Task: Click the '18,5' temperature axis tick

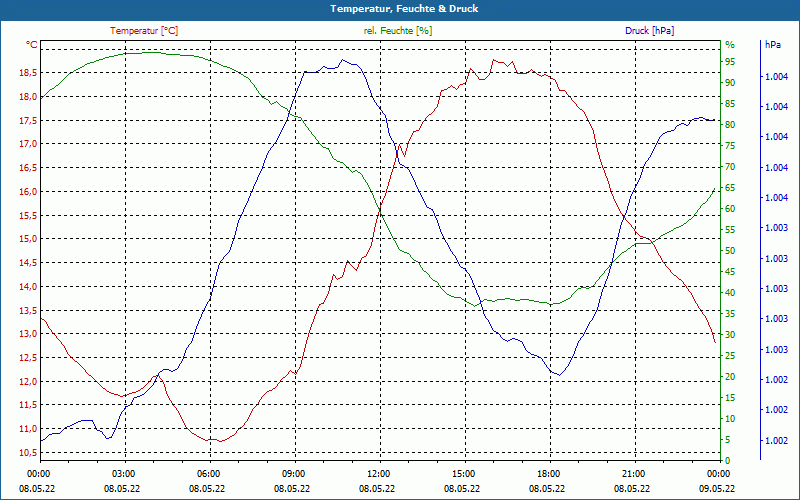Action: tap(28, 73)
